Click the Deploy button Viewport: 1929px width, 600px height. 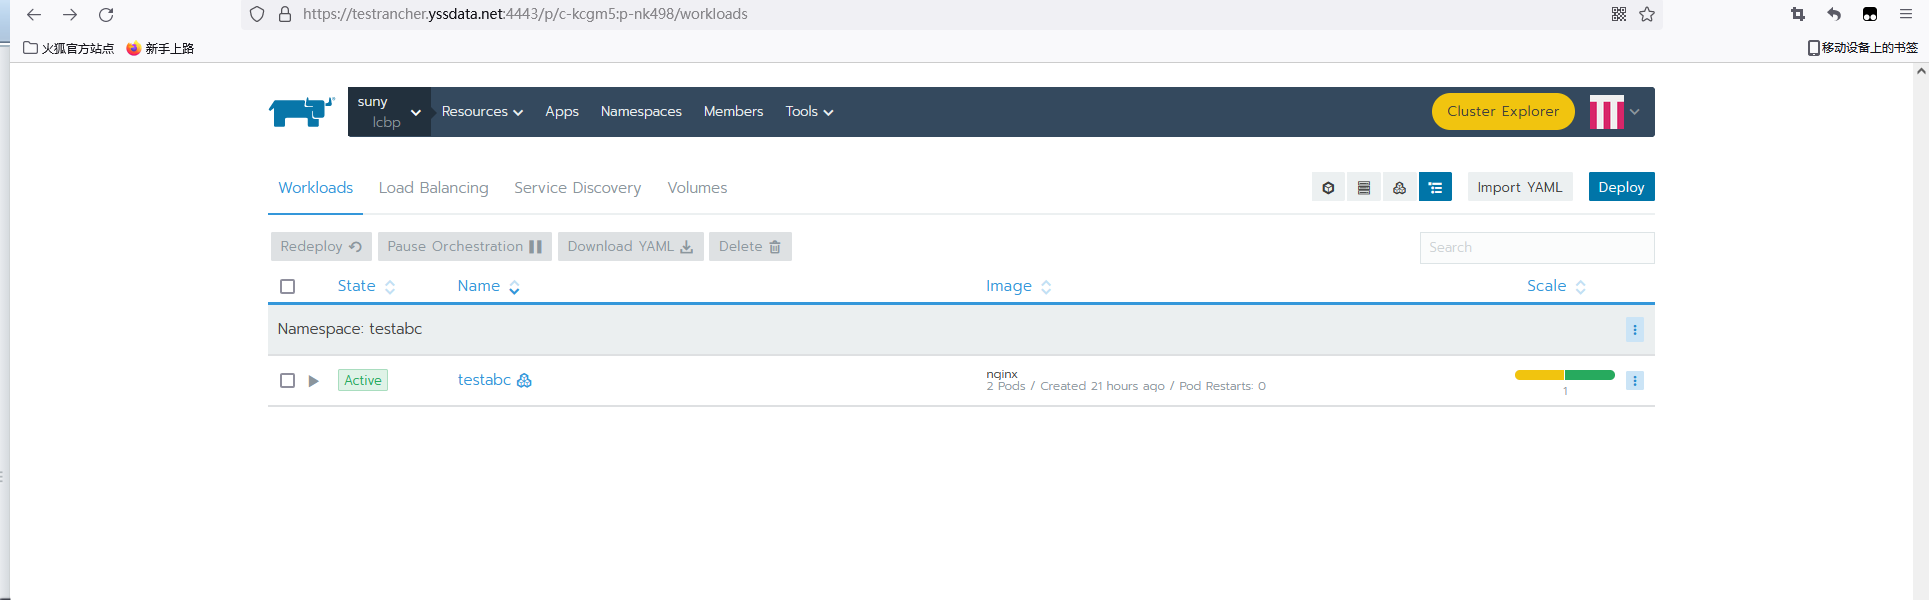pos(1621,187)
